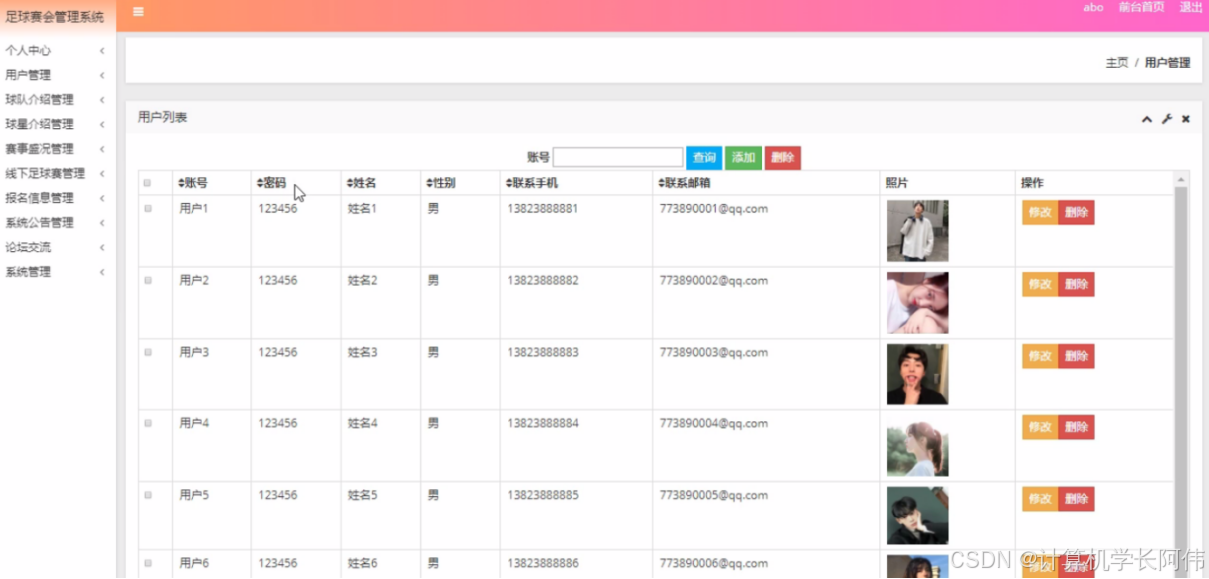Image resolution: width=1209 pixels, height=579 pixels.
Task: Open photo thumbnail of 用户4
Action: (917, 446)
